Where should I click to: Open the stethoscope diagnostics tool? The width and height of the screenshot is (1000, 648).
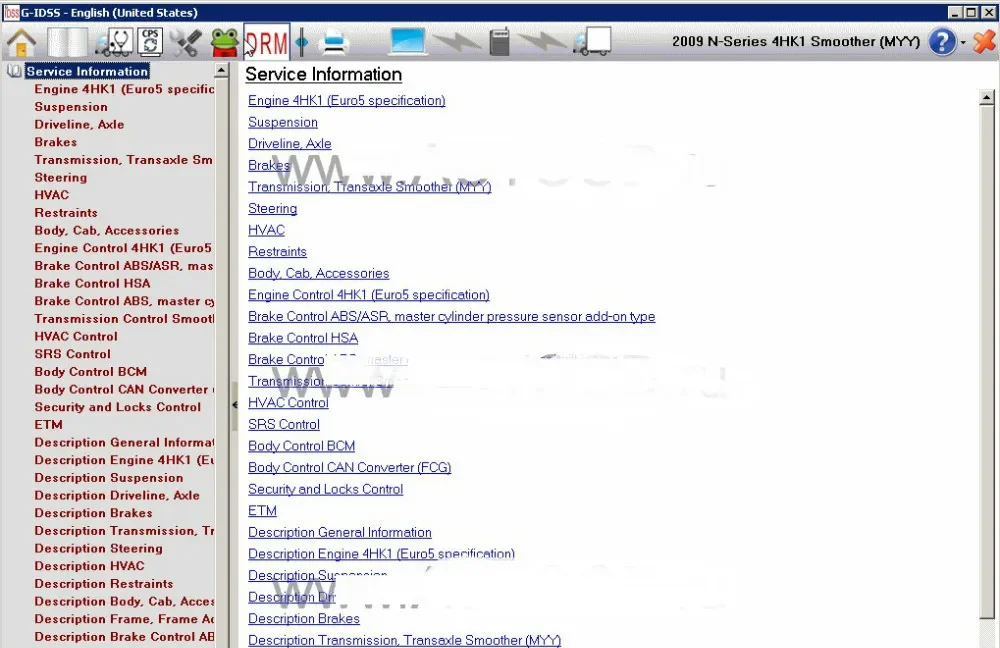(114, 42)
